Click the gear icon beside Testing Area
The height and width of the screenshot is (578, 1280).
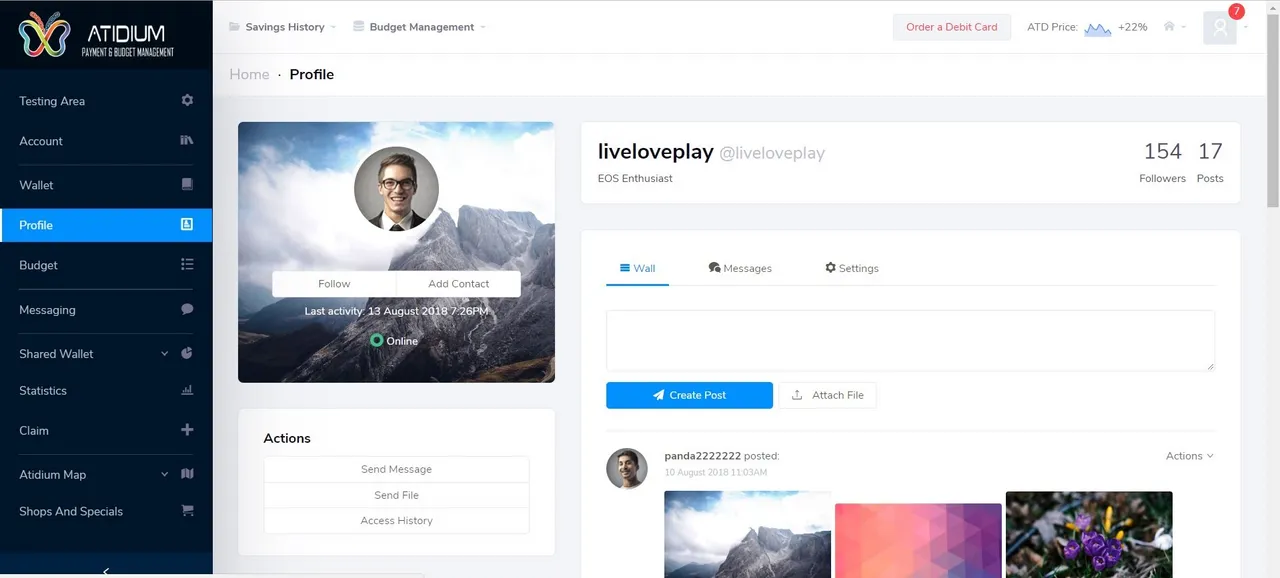(187, 100)
